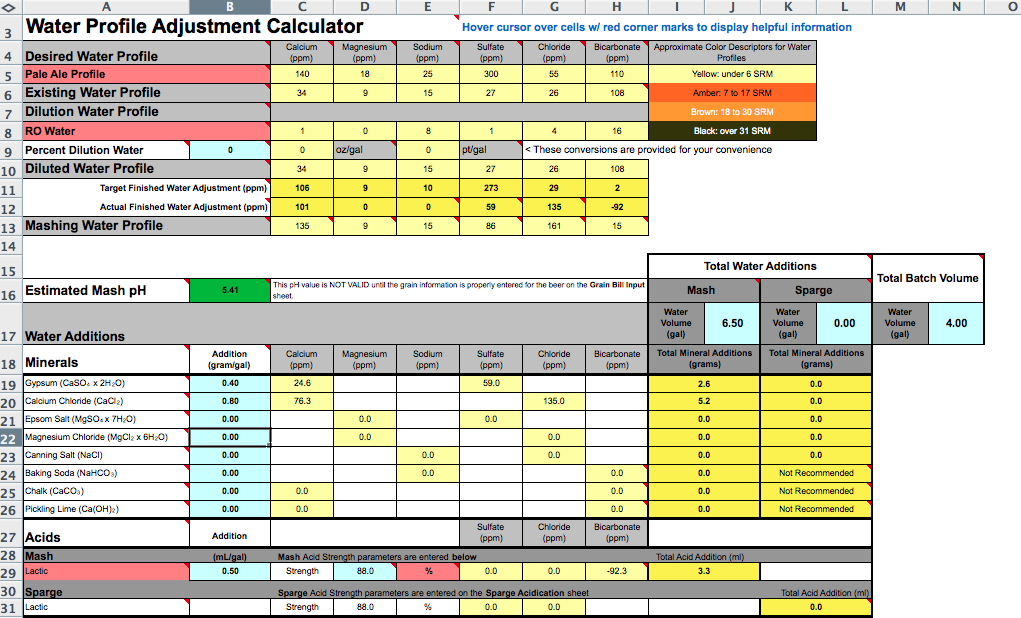
Task: Click Canning Salt addition value cell
Action: coord(230,455)
